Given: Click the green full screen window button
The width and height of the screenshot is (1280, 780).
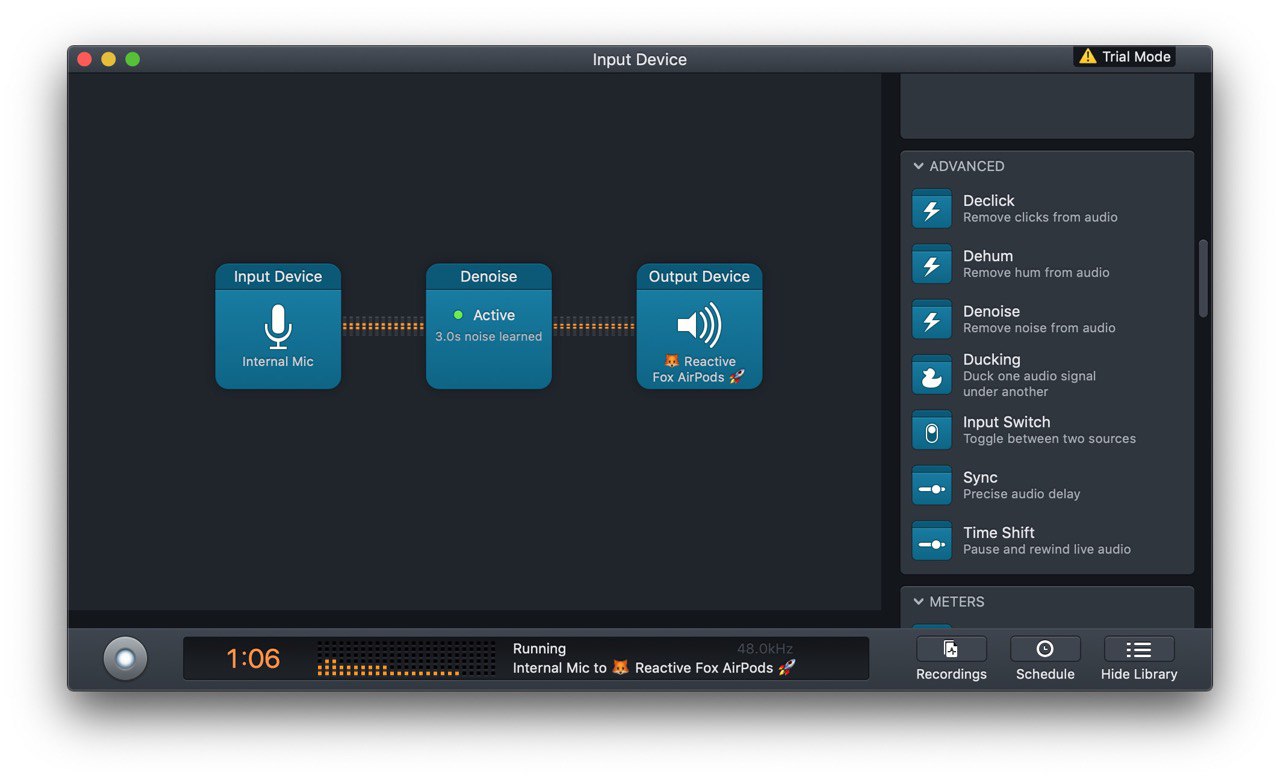Looking at the screenshot, I should click(133, 60).
